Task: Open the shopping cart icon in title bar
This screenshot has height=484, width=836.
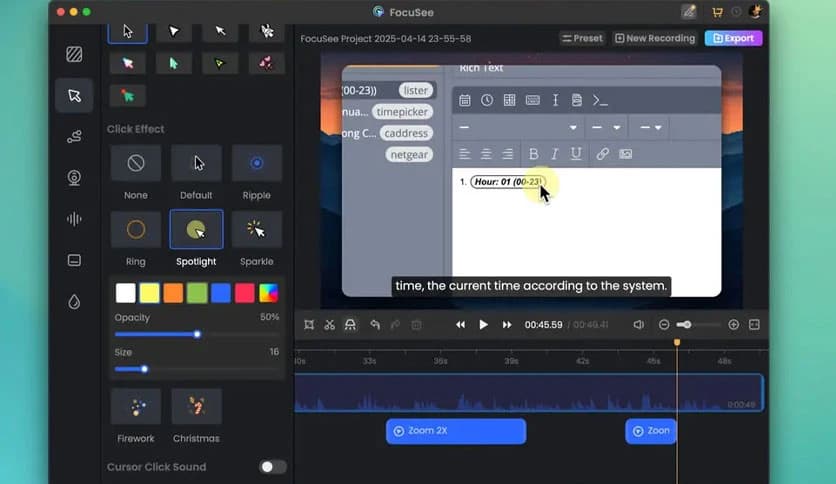Action: 717,12
